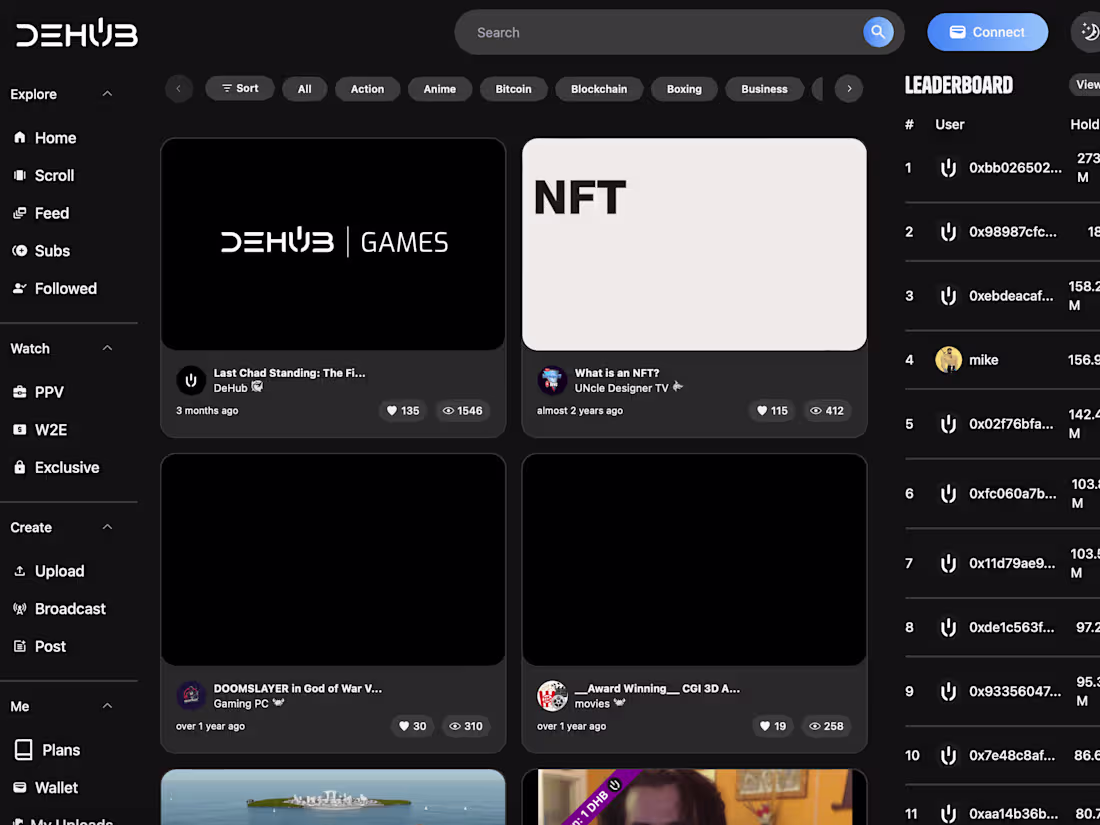Select the Subs icon

pyautogui.click(x=21, y=251)
